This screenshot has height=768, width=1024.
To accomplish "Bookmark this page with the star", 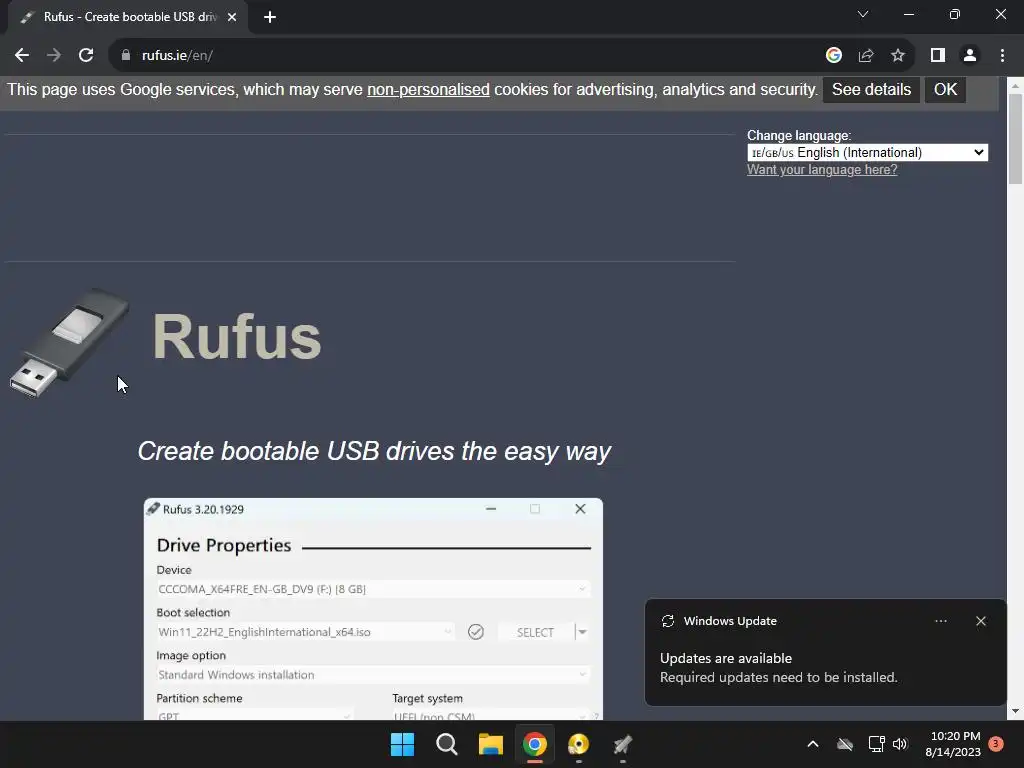I will [898, 56].
